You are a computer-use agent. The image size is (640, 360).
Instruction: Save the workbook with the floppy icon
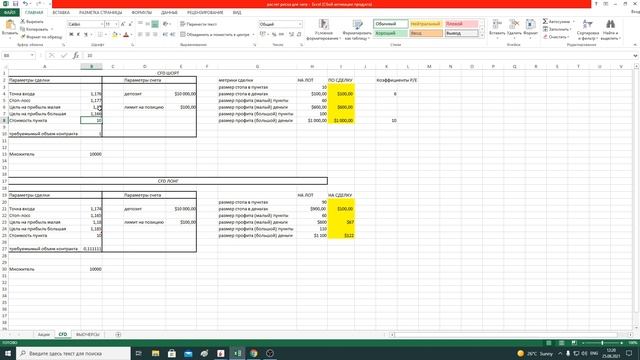click(x=16, y=4)
